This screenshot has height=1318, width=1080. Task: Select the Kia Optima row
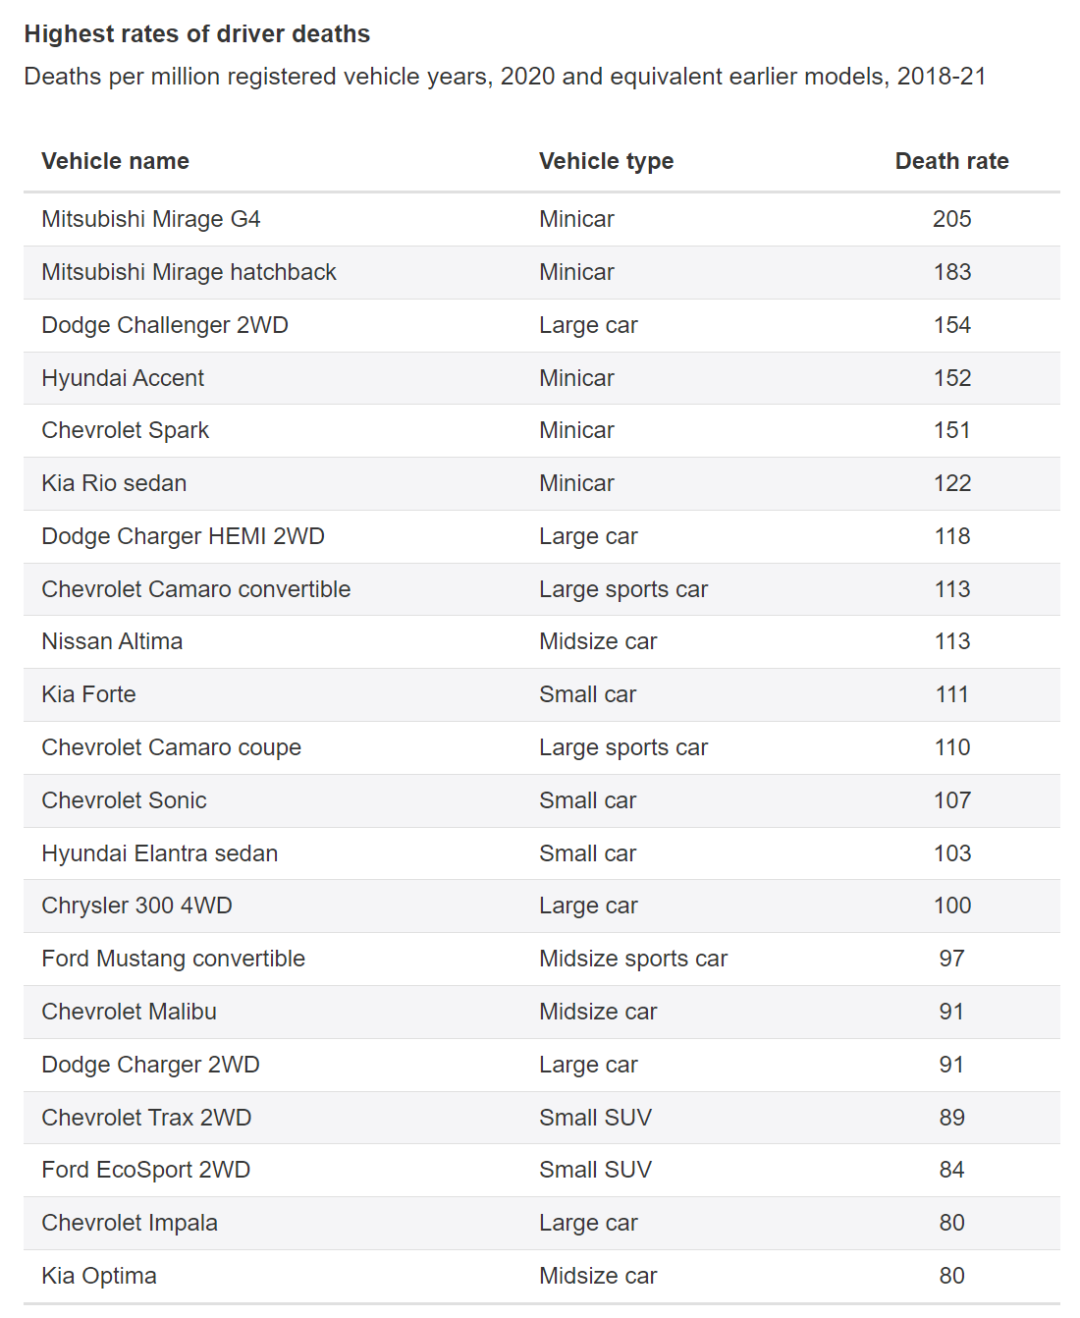coord(541,1276)
